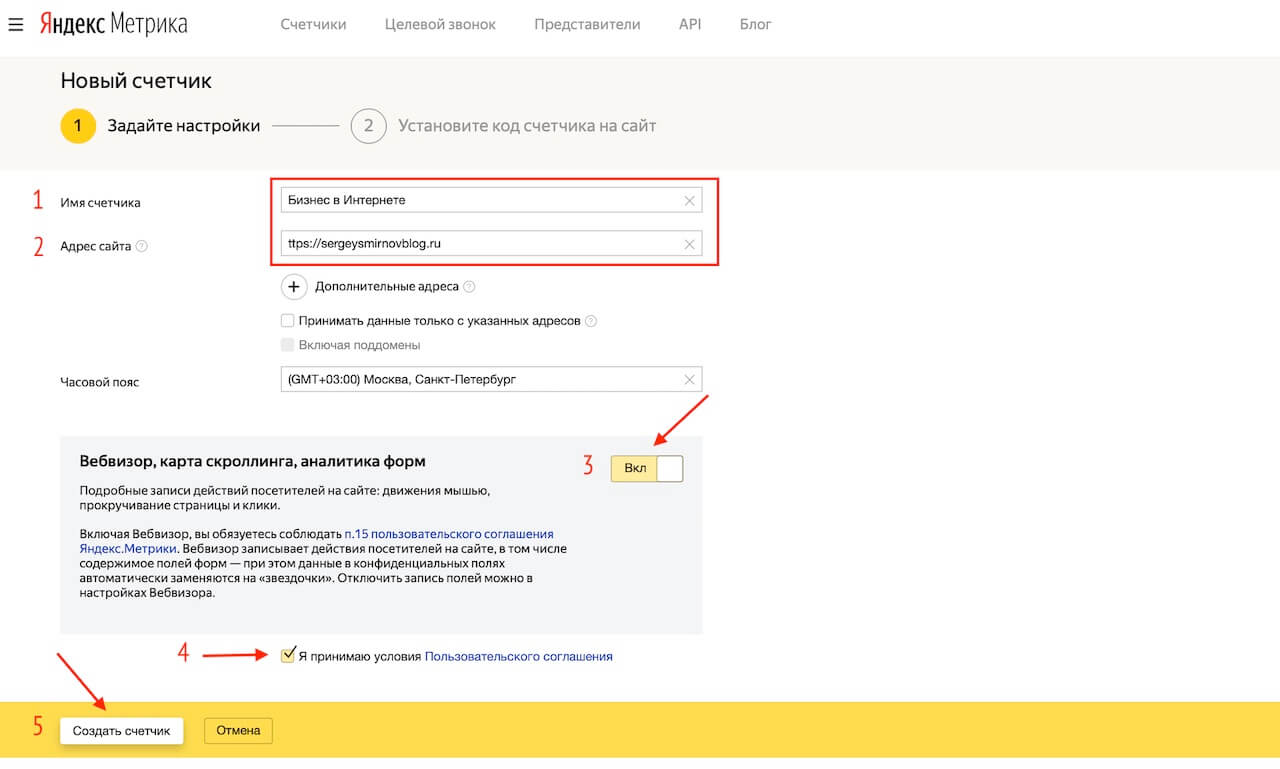Open п.15 пользовательского соглашения link
This screenshot has height=769, width=1280.
point(448,534)
